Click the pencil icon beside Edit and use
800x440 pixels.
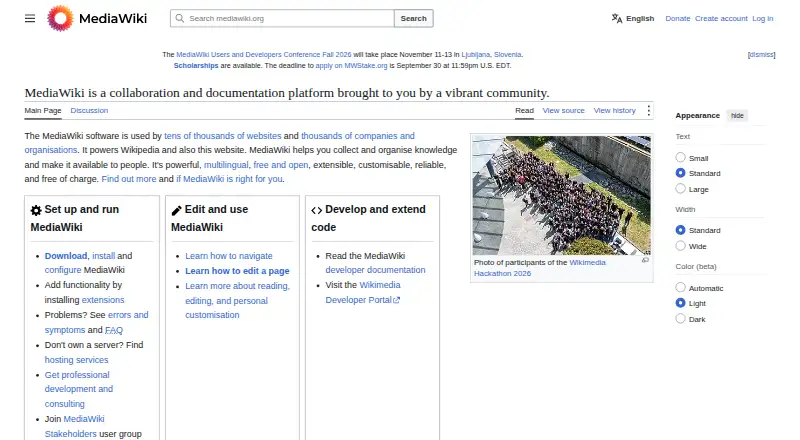point(177,210)
